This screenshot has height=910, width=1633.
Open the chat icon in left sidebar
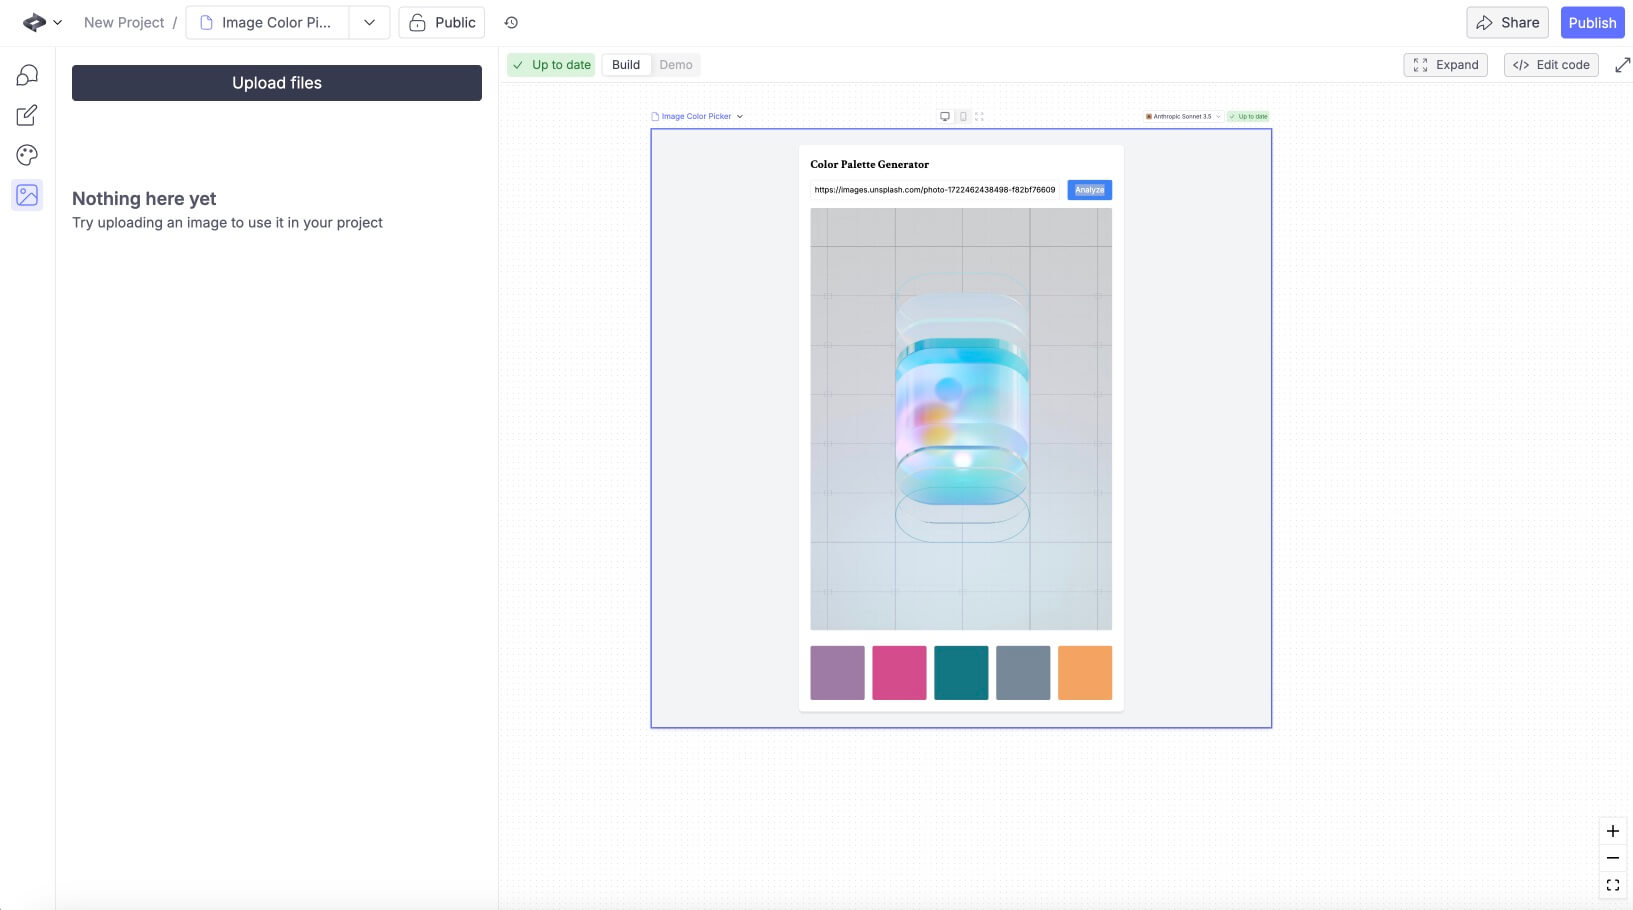pyautogui.click(x=27, y=76)
